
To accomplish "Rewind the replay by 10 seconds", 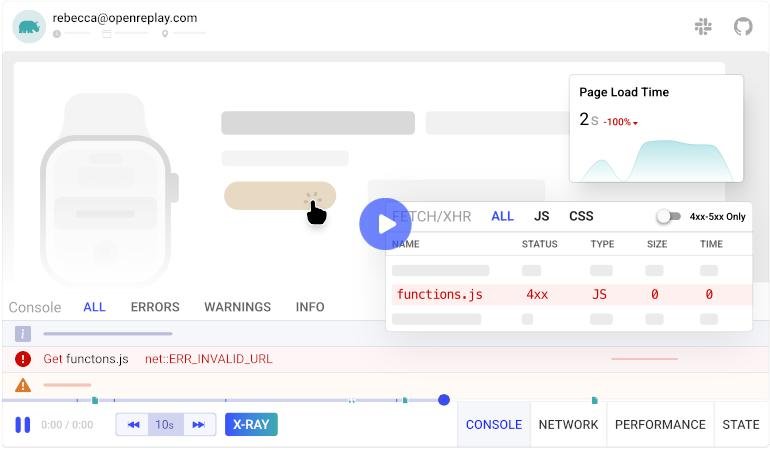I will point(133,425).
